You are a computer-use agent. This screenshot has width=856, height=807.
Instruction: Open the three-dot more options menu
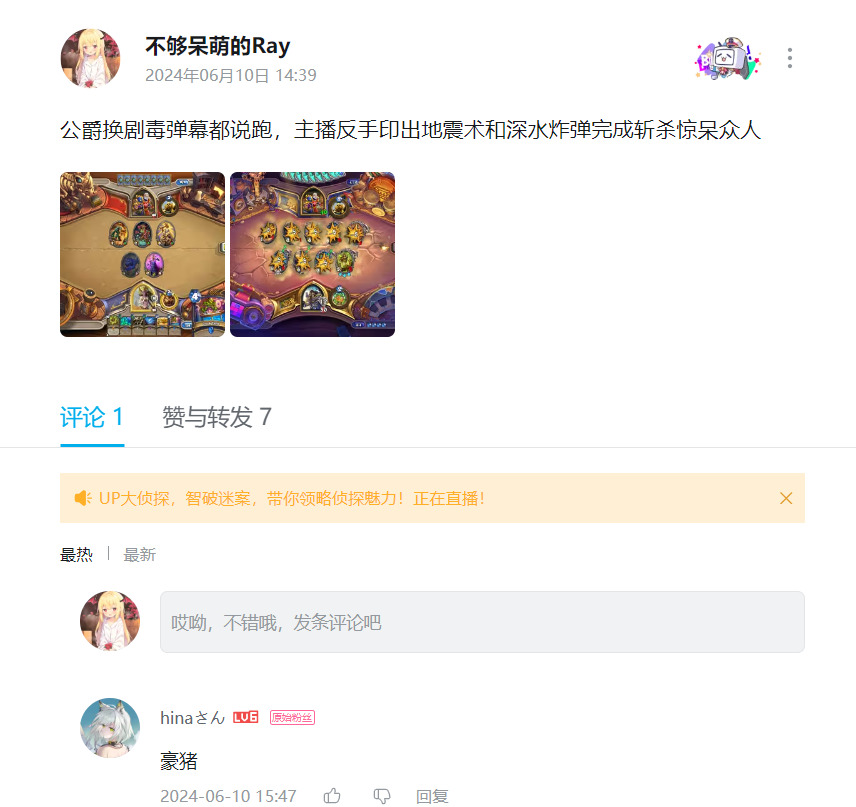point(789,58)
